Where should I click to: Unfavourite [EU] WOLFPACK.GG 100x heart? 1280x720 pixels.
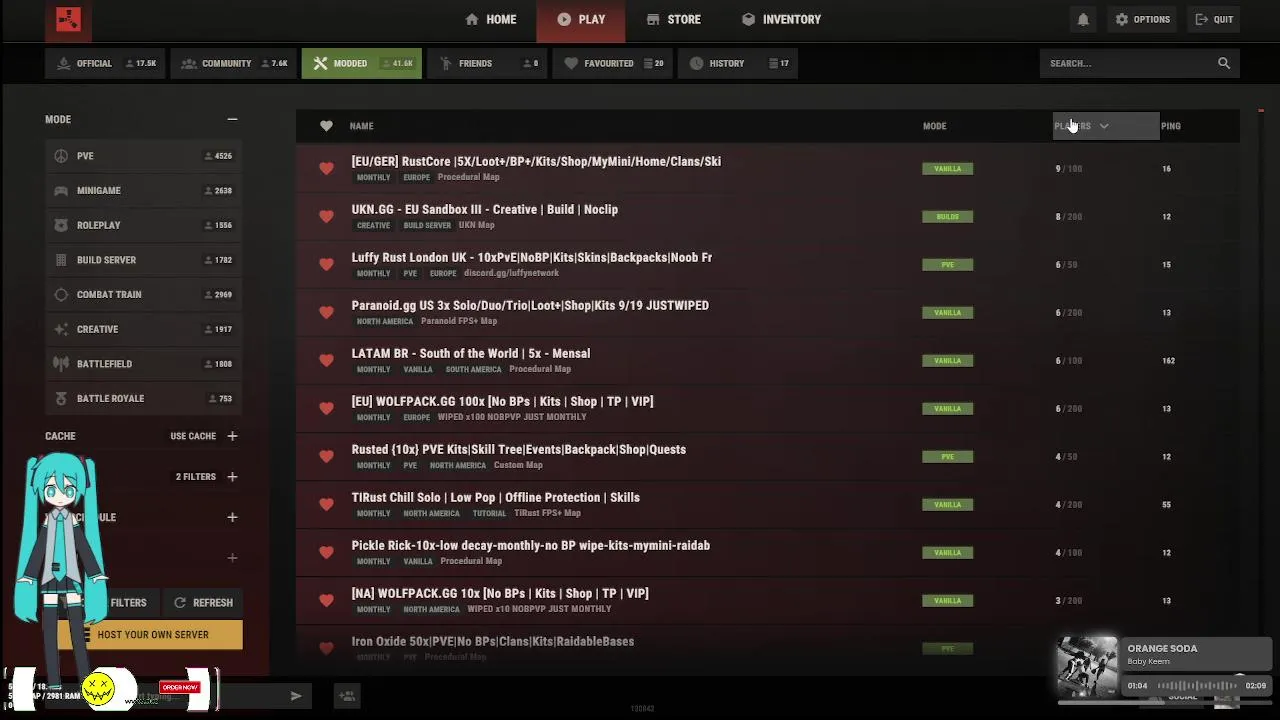pos(326,408)
